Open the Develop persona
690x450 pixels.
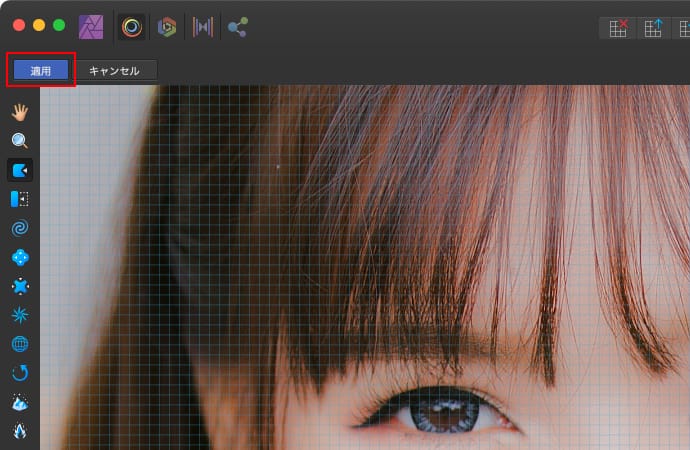pos(167,27)
